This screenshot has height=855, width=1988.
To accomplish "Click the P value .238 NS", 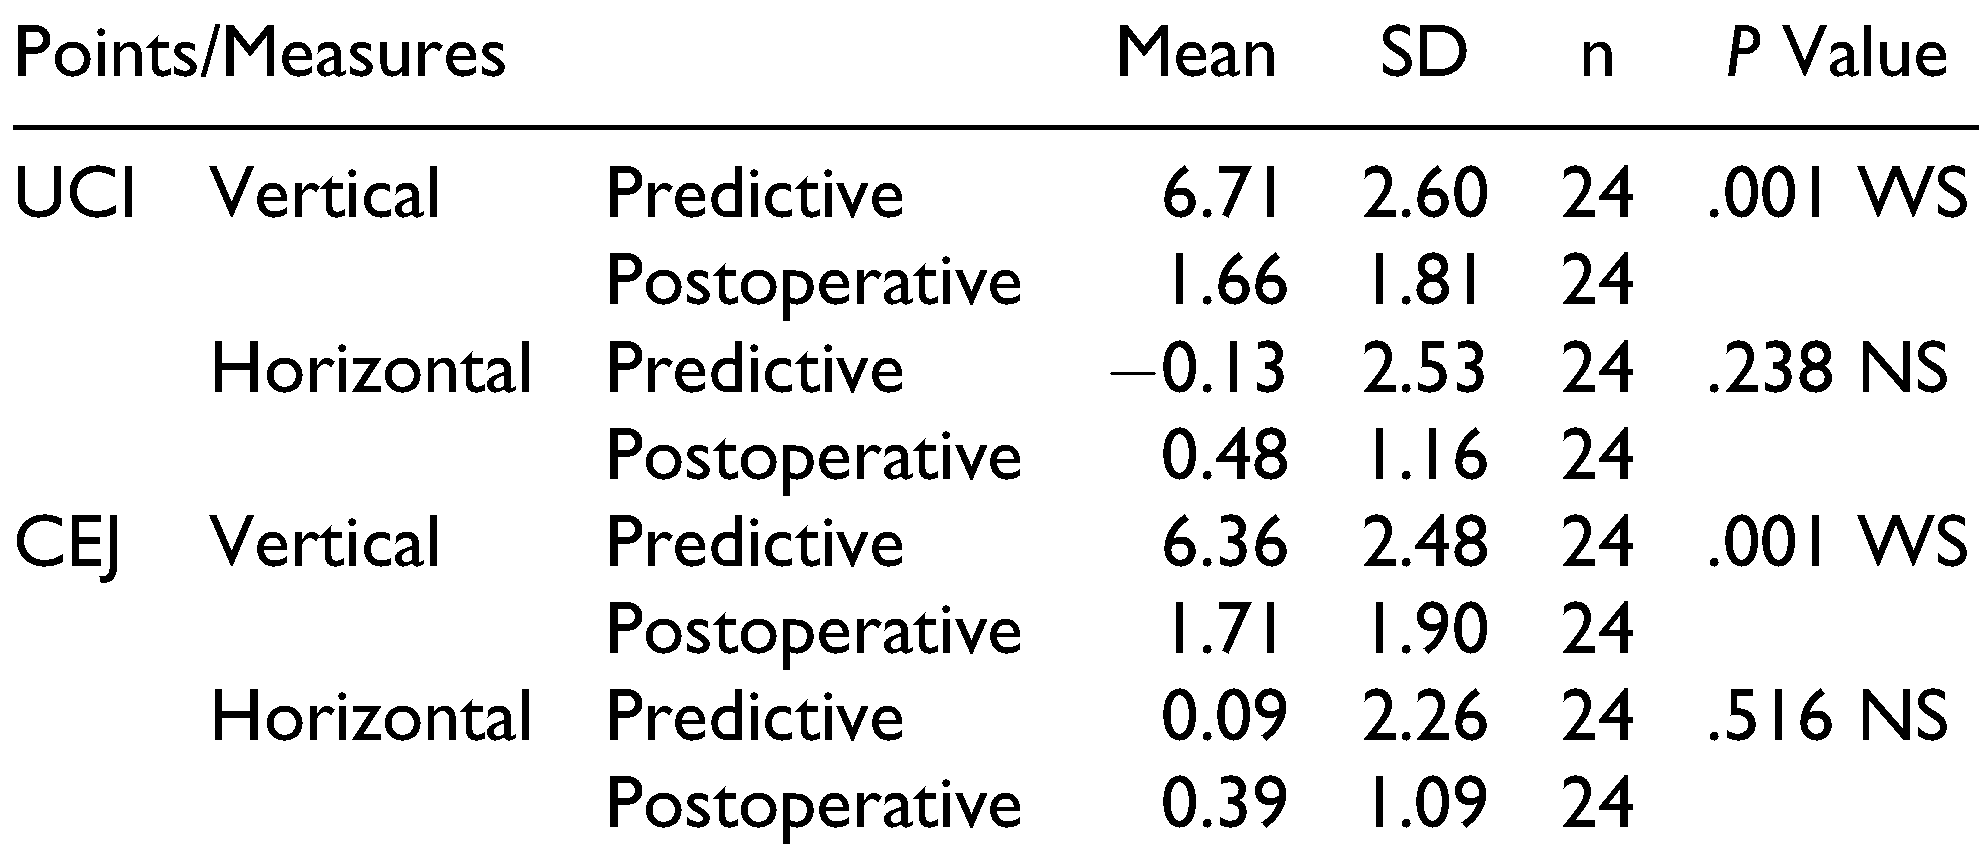I will [1828, 369].
